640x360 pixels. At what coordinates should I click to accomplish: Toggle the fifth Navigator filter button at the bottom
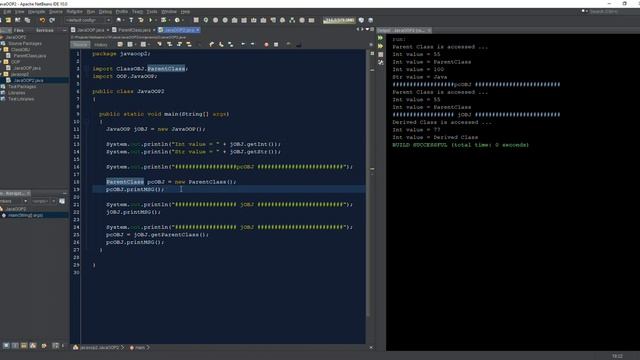pos(44,346)
